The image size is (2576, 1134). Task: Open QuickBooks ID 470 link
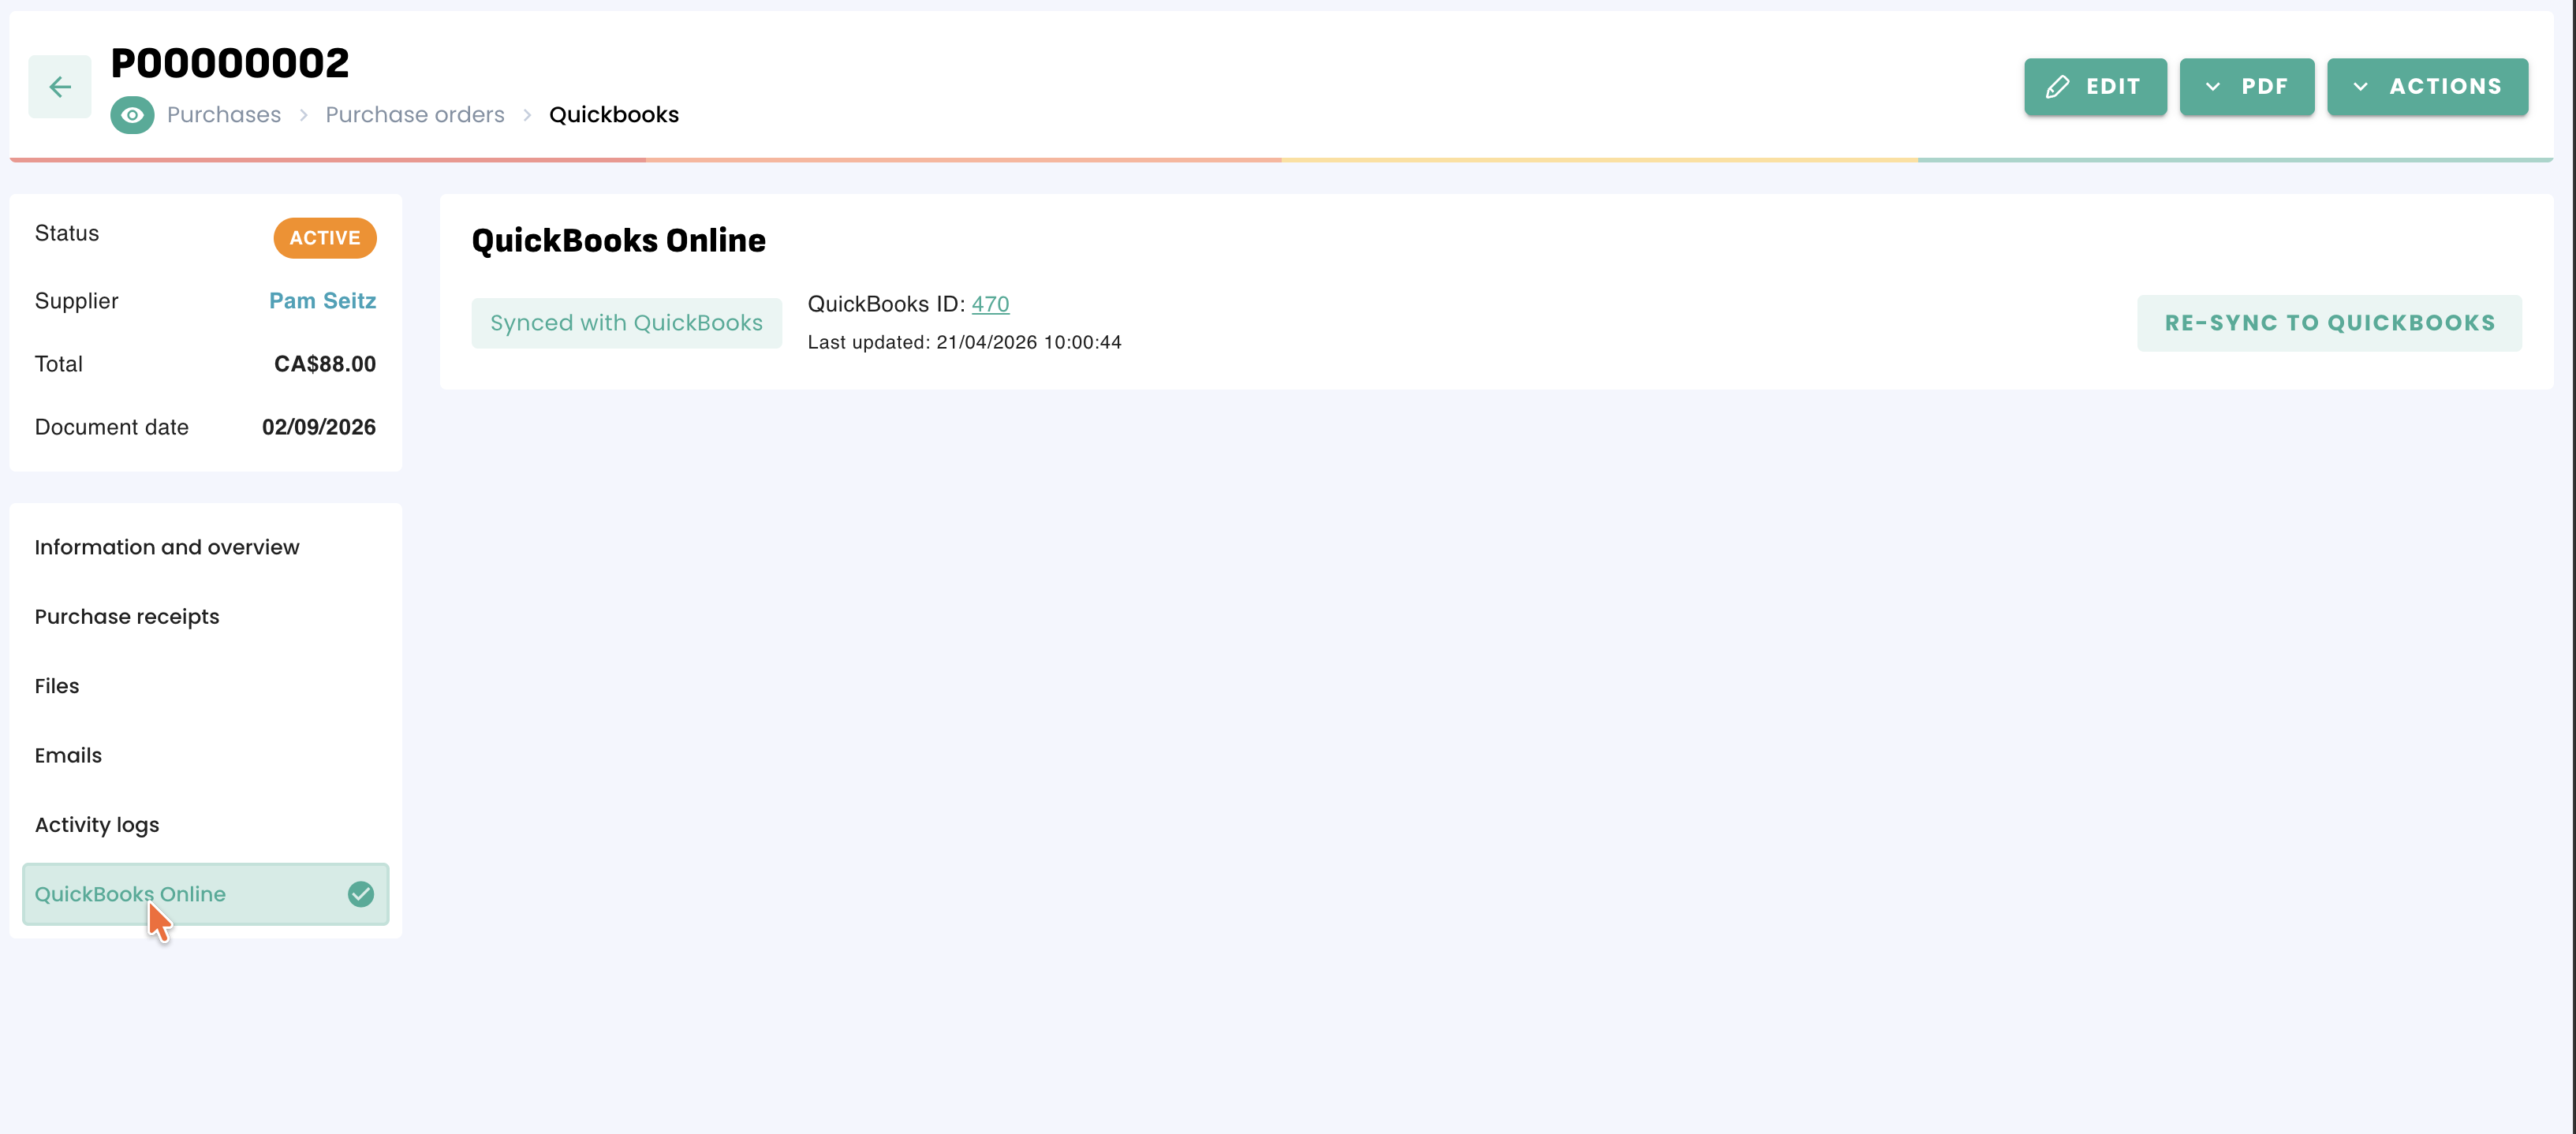point(990,304)
